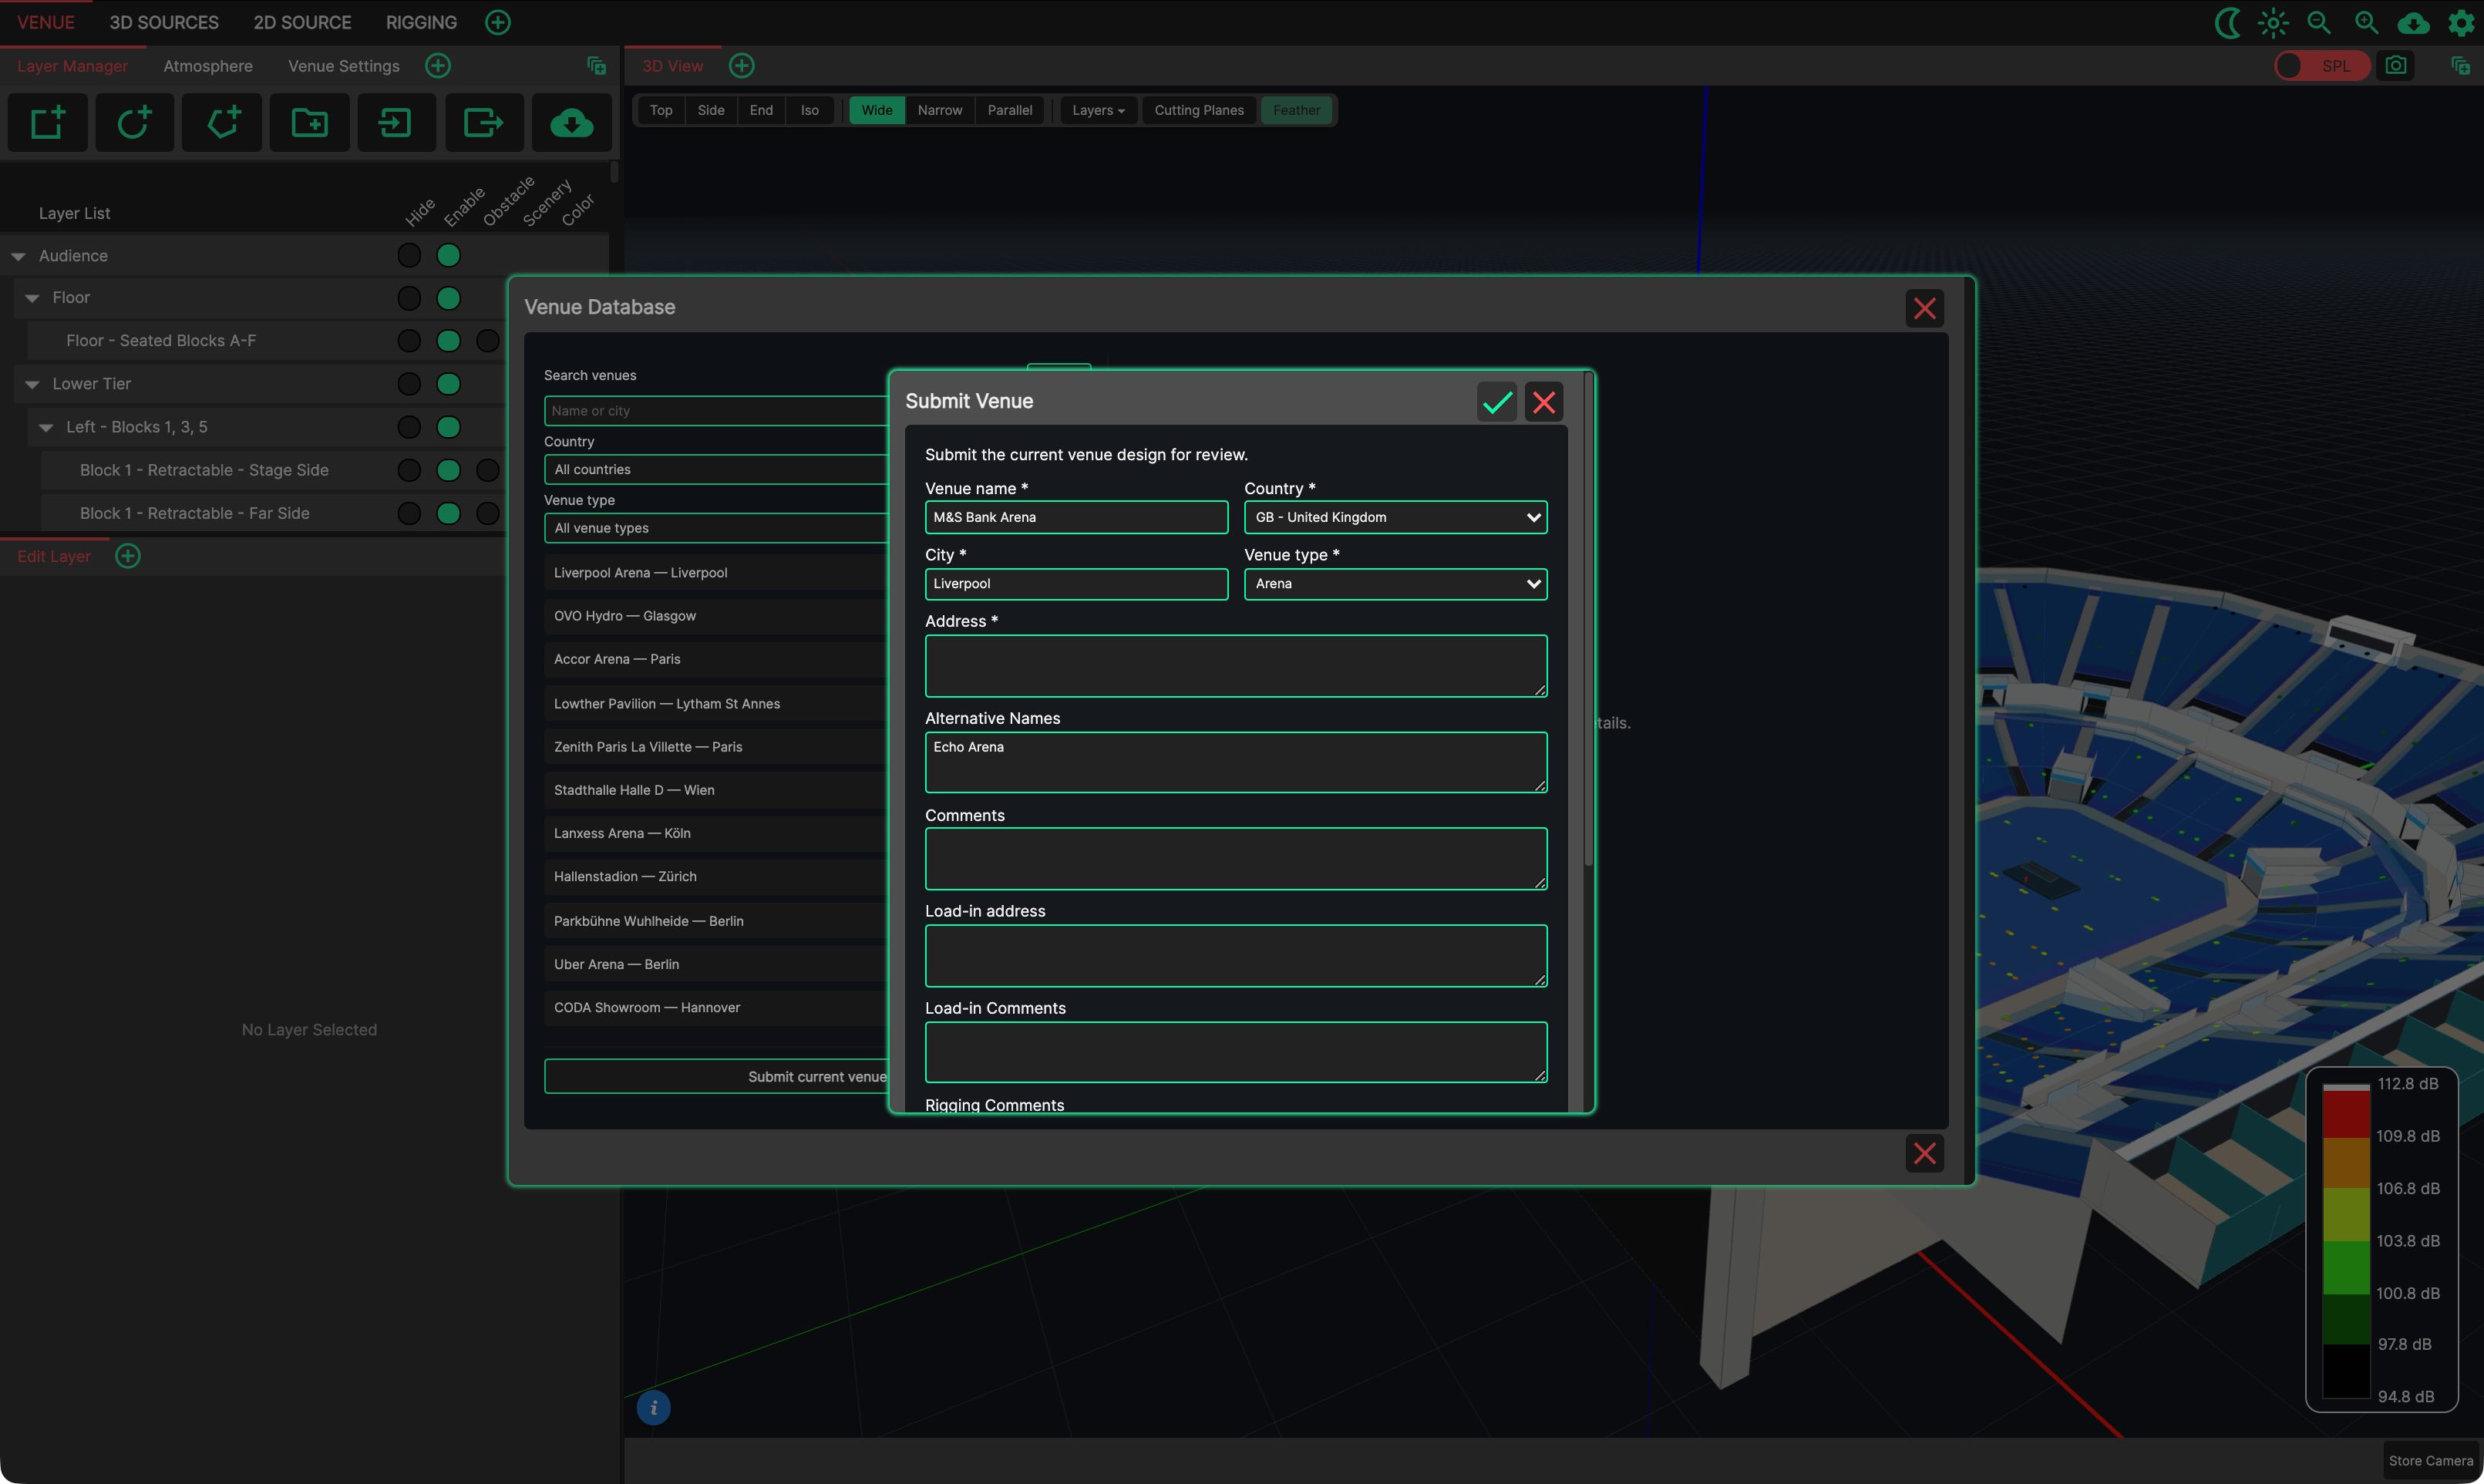
Task: Confirm Submit Venue with green checkmark
Action: (x=1497, y=402)
